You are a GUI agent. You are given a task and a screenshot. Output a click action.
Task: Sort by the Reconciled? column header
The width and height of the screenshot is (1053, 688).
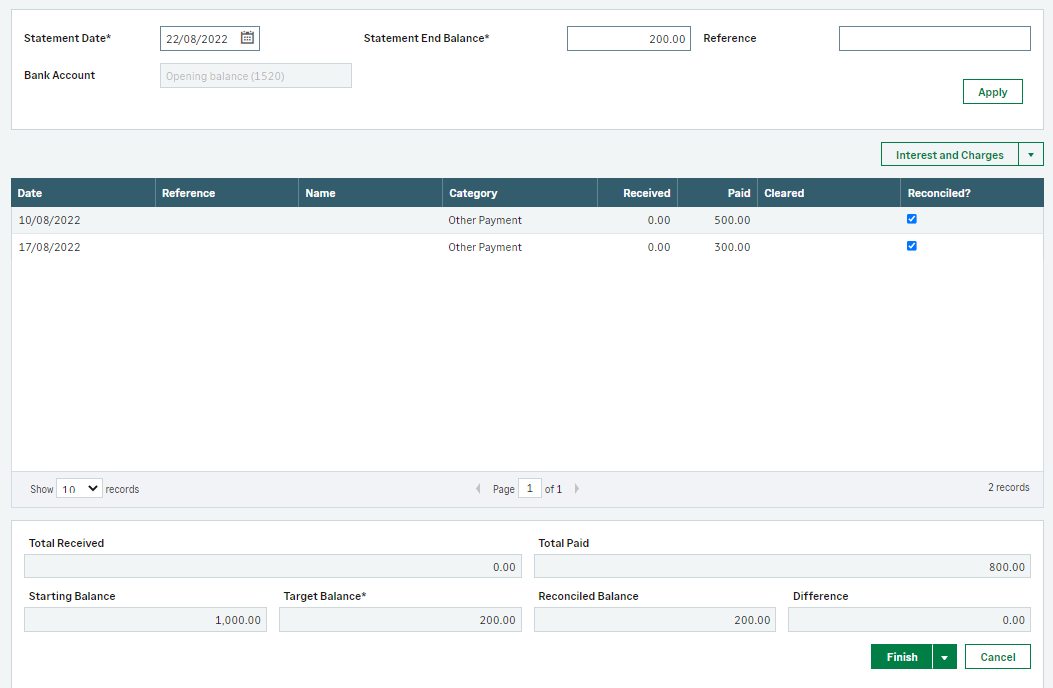point(939,193)
